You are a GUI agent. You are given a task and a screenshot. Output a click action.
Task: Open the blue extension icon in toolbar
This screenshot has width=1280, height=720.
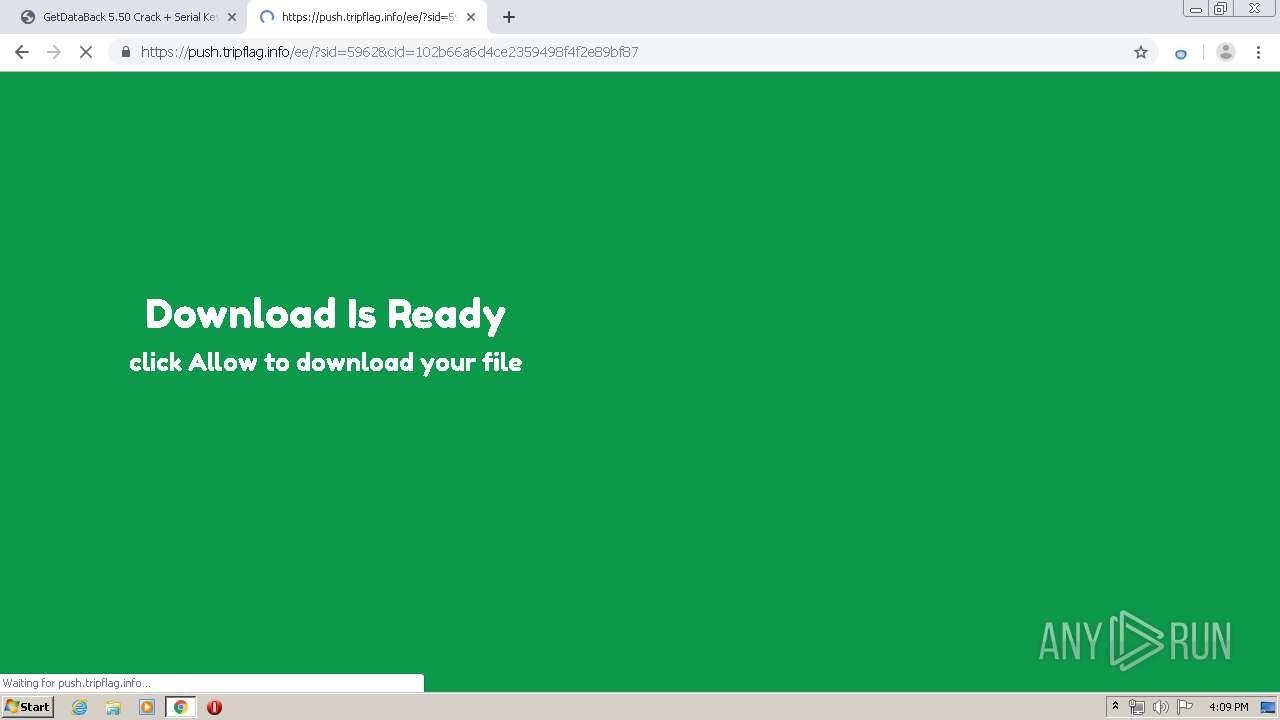[1181, 53]
